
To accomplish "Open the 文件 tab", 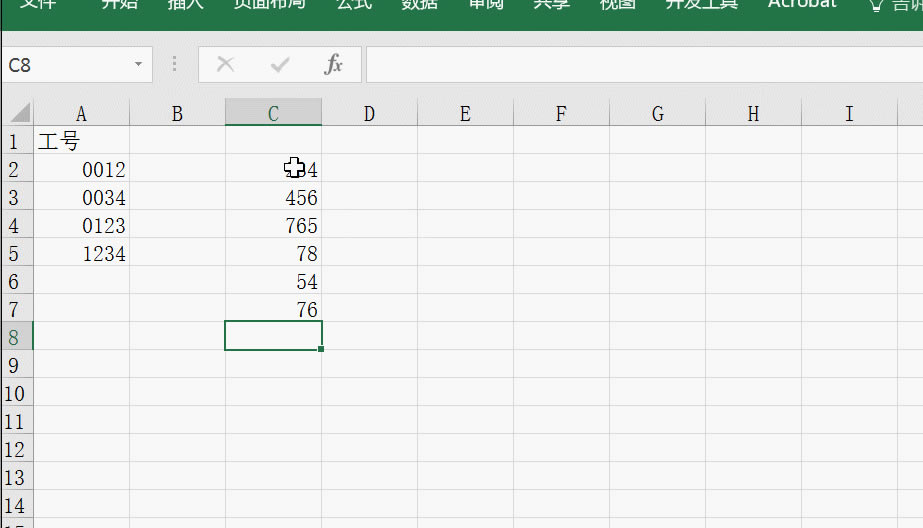I will pyautogui.click(x=38, y=5).
